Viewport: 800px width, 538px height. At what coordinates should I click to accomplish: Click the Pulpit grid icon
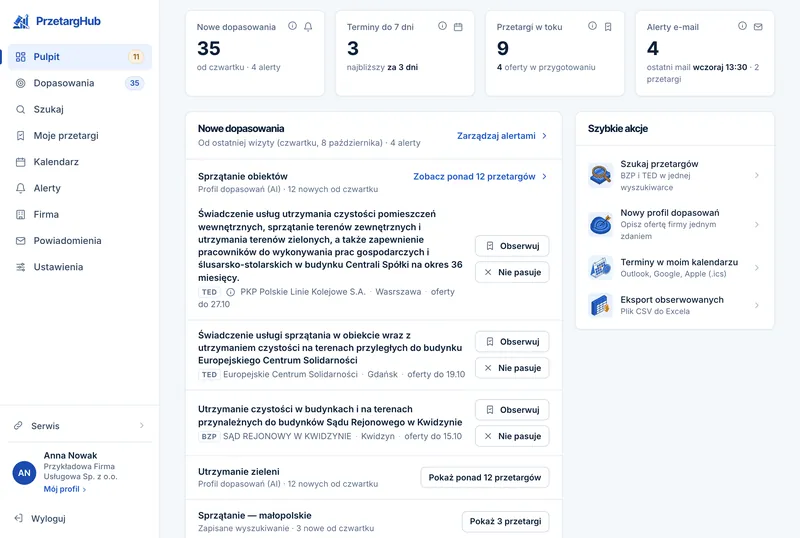(20, 57)
